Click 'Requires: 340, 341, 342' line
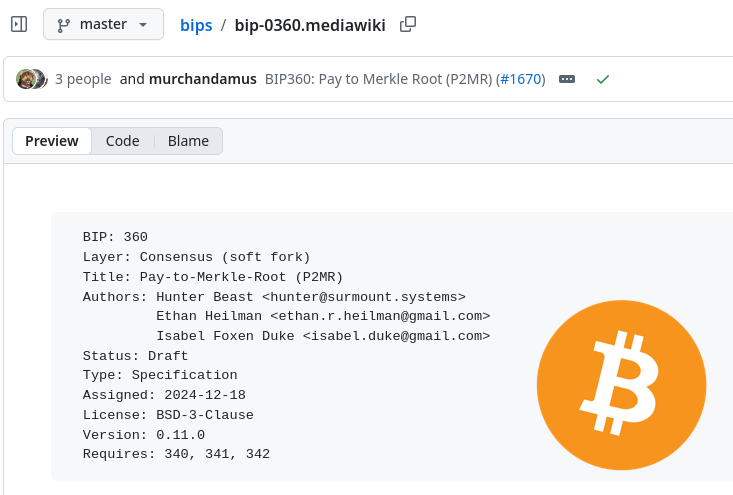The image size is (733, 495). point(176,454)
